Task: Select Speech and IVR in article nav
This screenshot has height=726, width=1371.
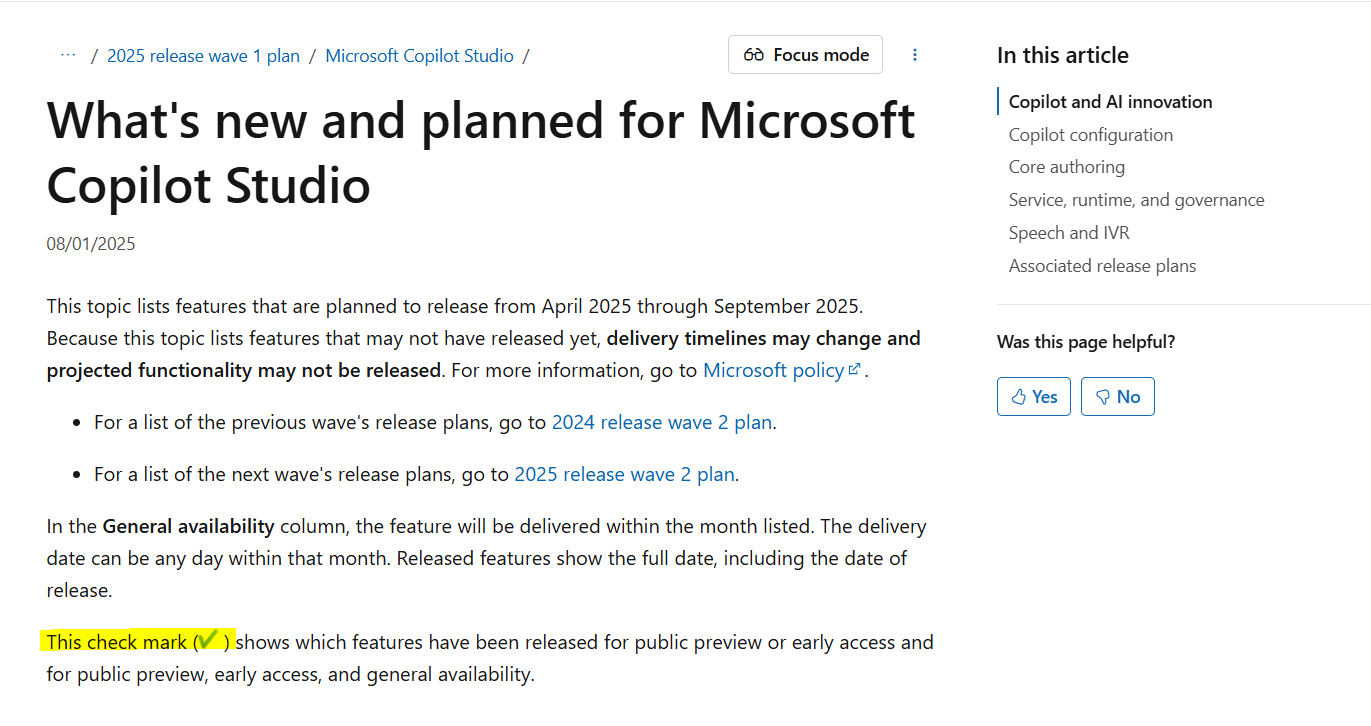Action: click(x=1069, y=233)
